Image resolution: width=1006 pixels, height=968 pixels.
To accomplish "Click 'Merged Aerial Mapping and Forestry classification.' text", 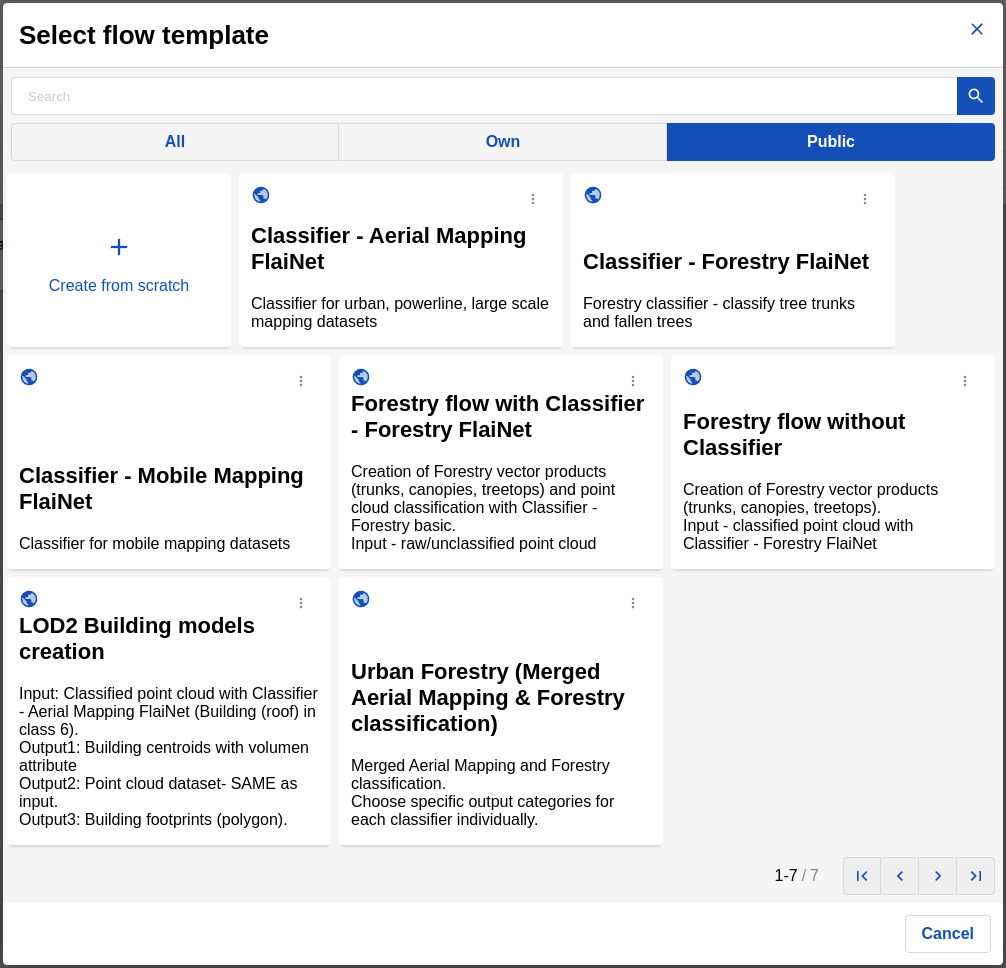I will tap(480, 774).
